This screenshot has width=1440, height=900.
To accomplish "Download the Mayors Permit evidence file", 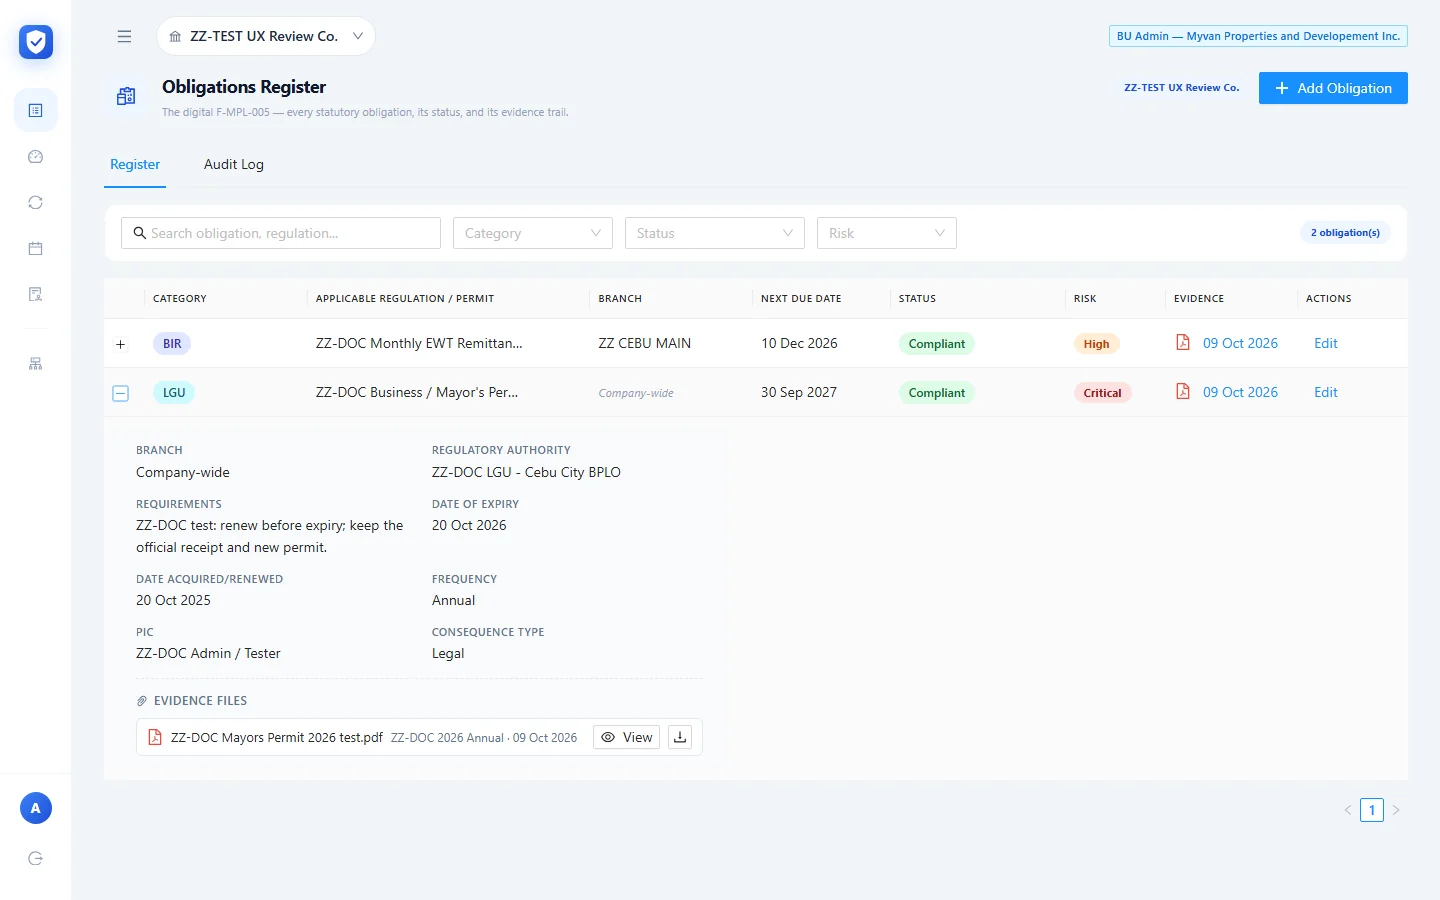I will [x=680, y=737].
